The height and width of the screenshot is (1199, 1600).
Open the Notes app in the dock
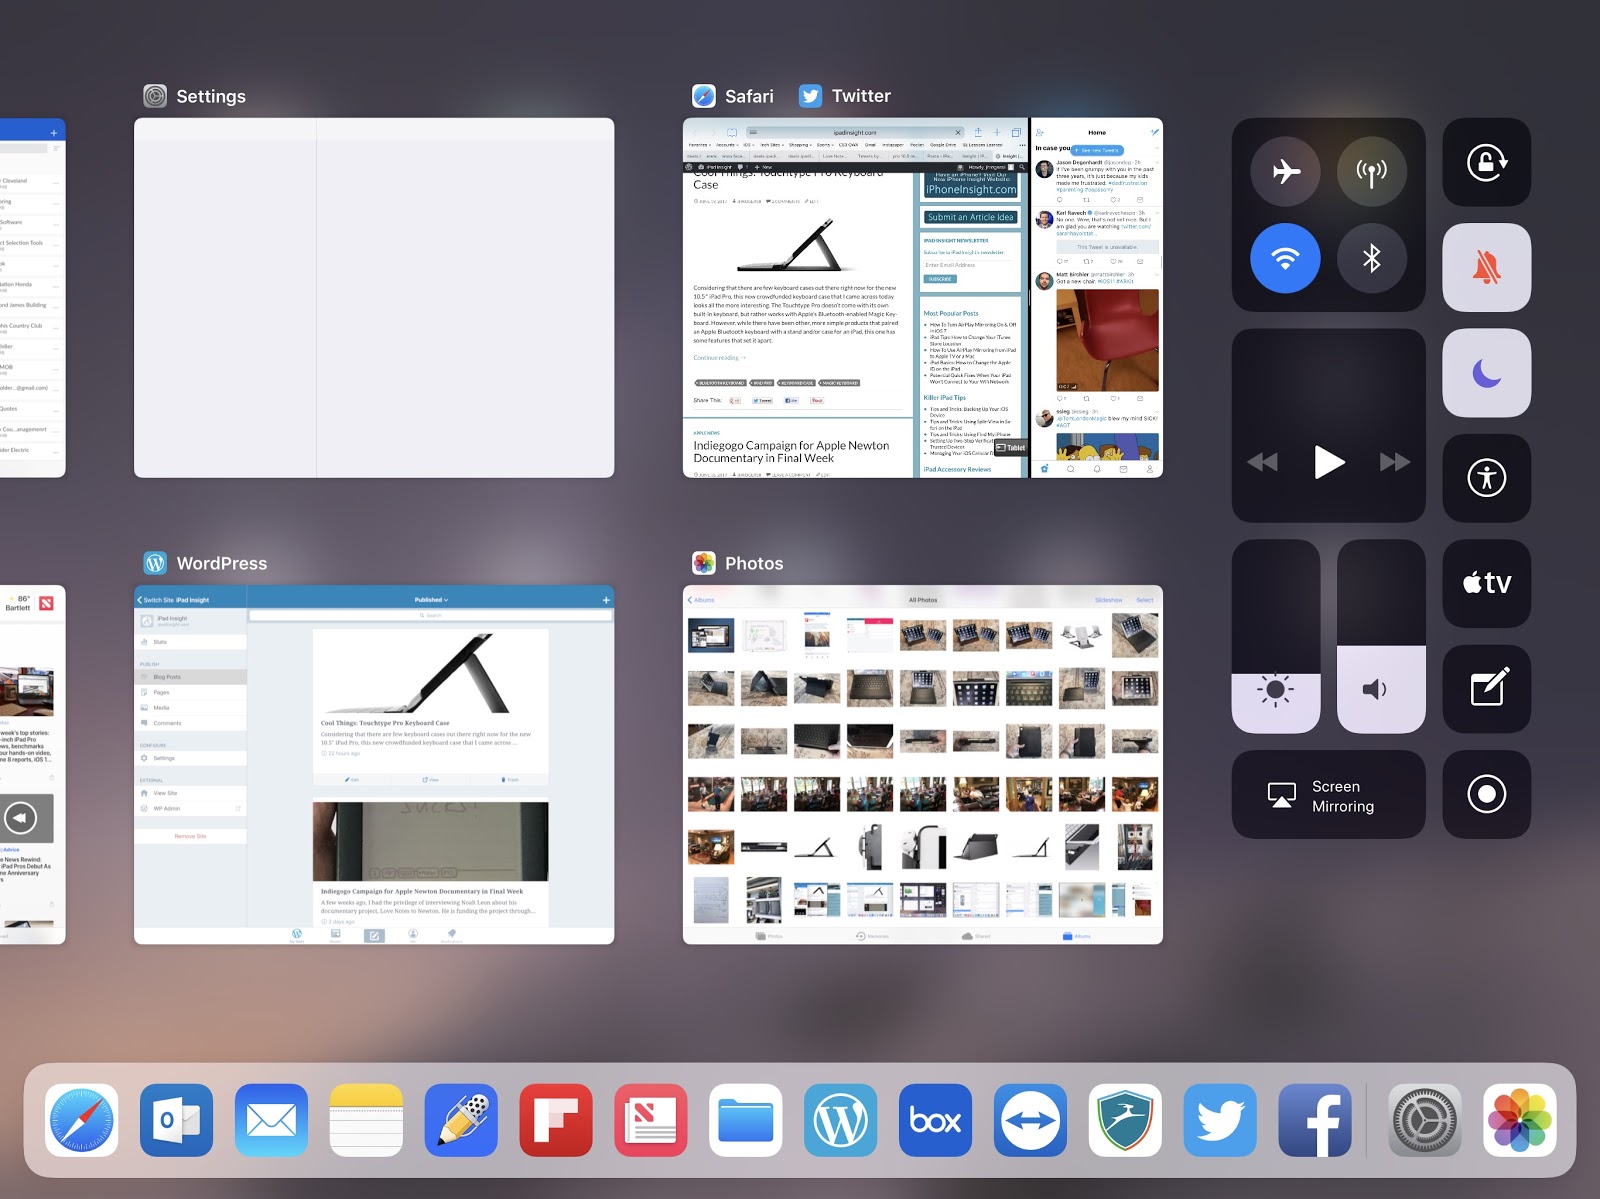pos(366,1120)
